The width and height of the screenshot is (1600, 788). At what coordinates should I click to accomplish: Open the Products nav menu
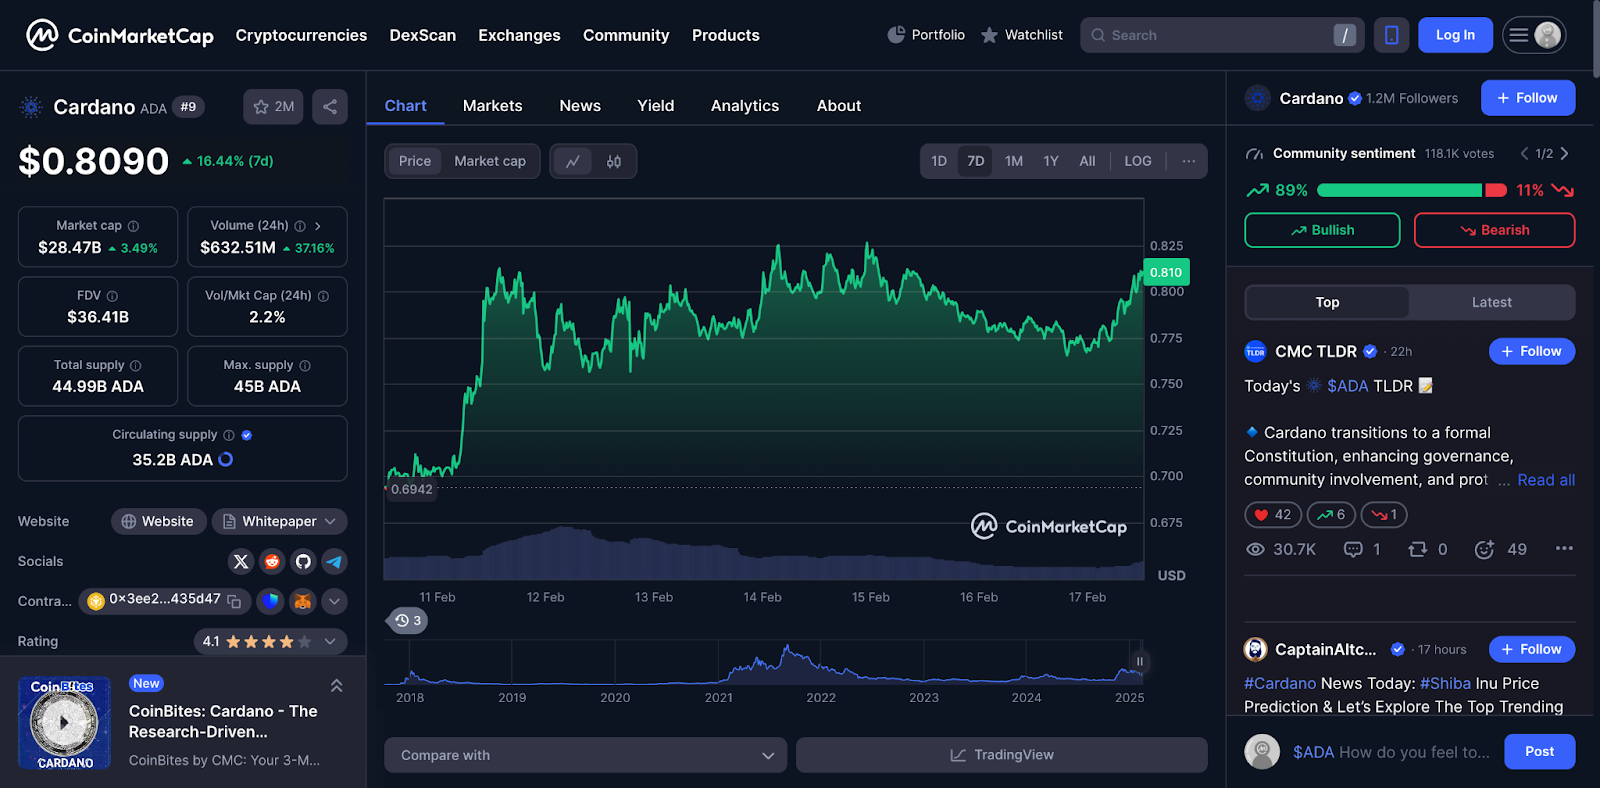[x=726, y=35]
